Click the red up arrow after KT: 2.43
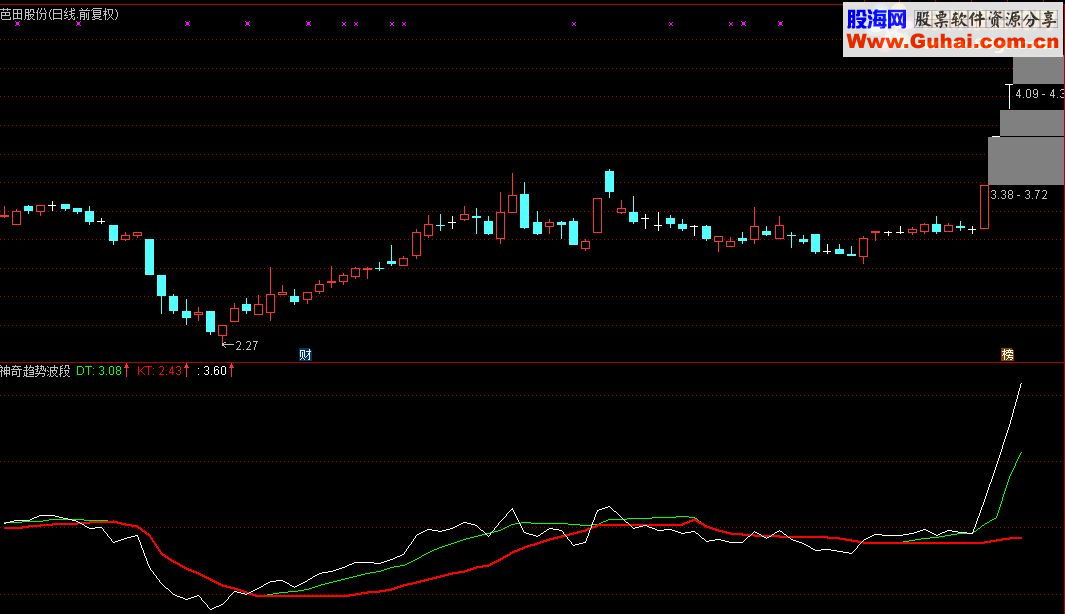This screenshot has height=614, width=1065. [187, 370]
